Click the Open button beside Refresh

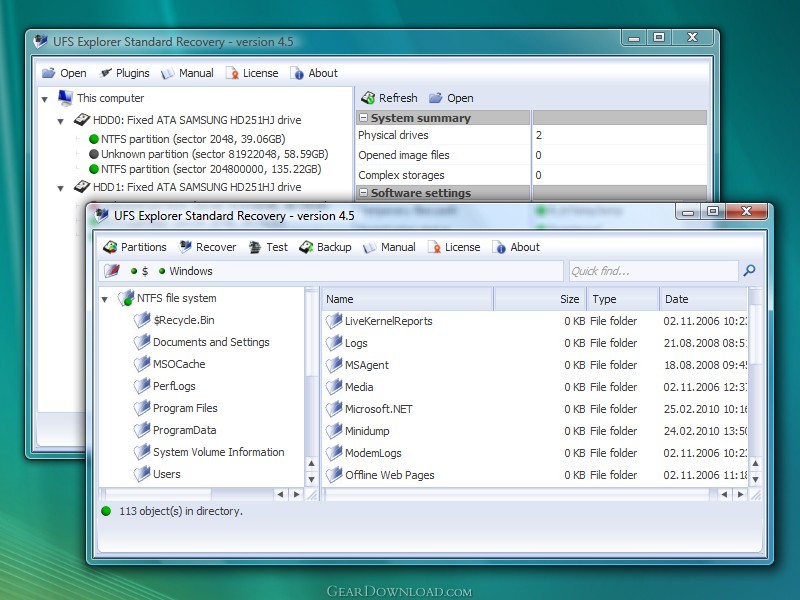pos(451,97)
